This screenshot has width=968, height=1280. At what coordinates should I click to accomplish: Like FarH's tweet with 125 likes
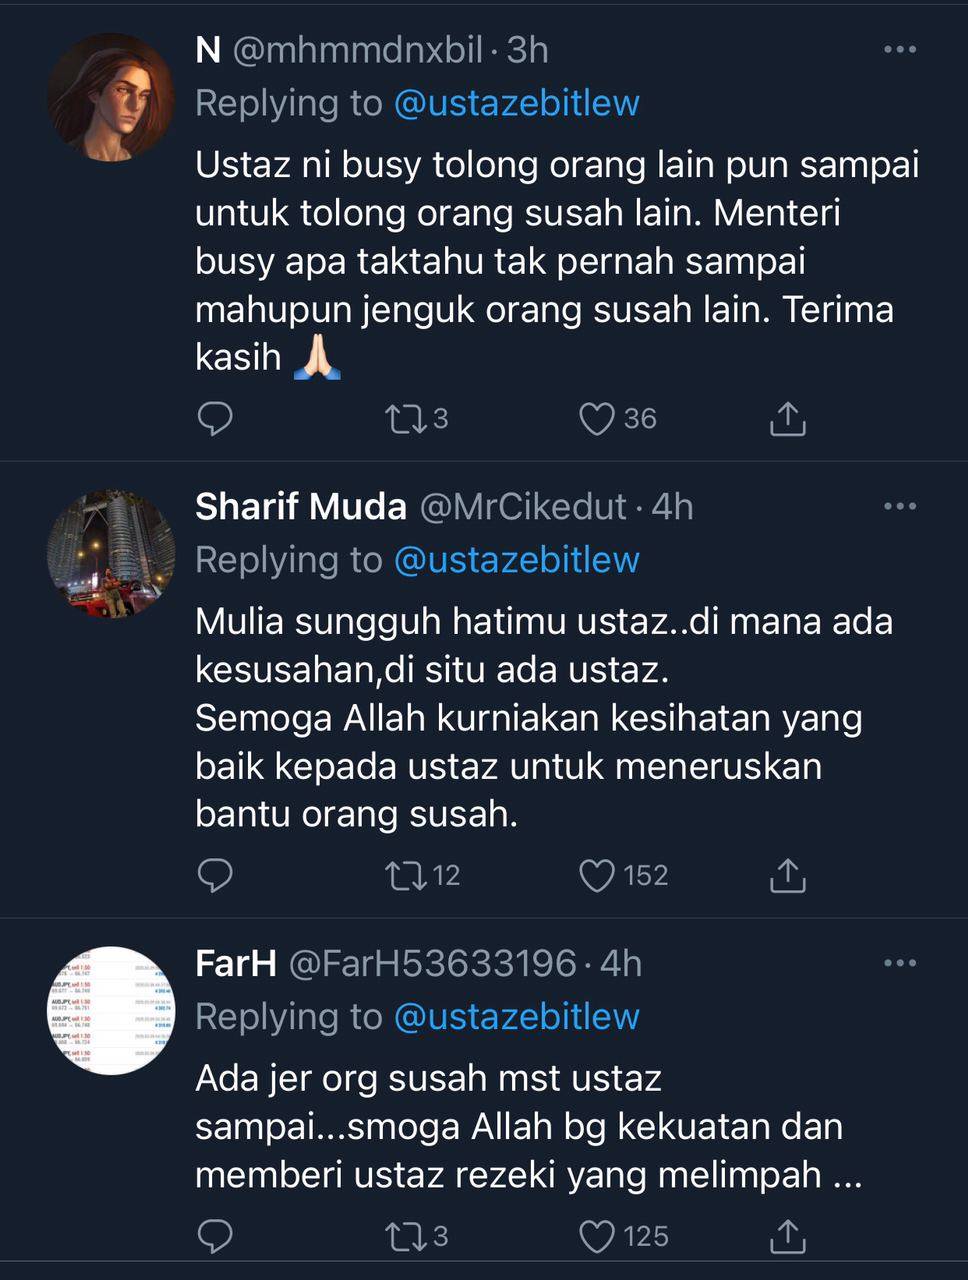(x=597, y=1237)
